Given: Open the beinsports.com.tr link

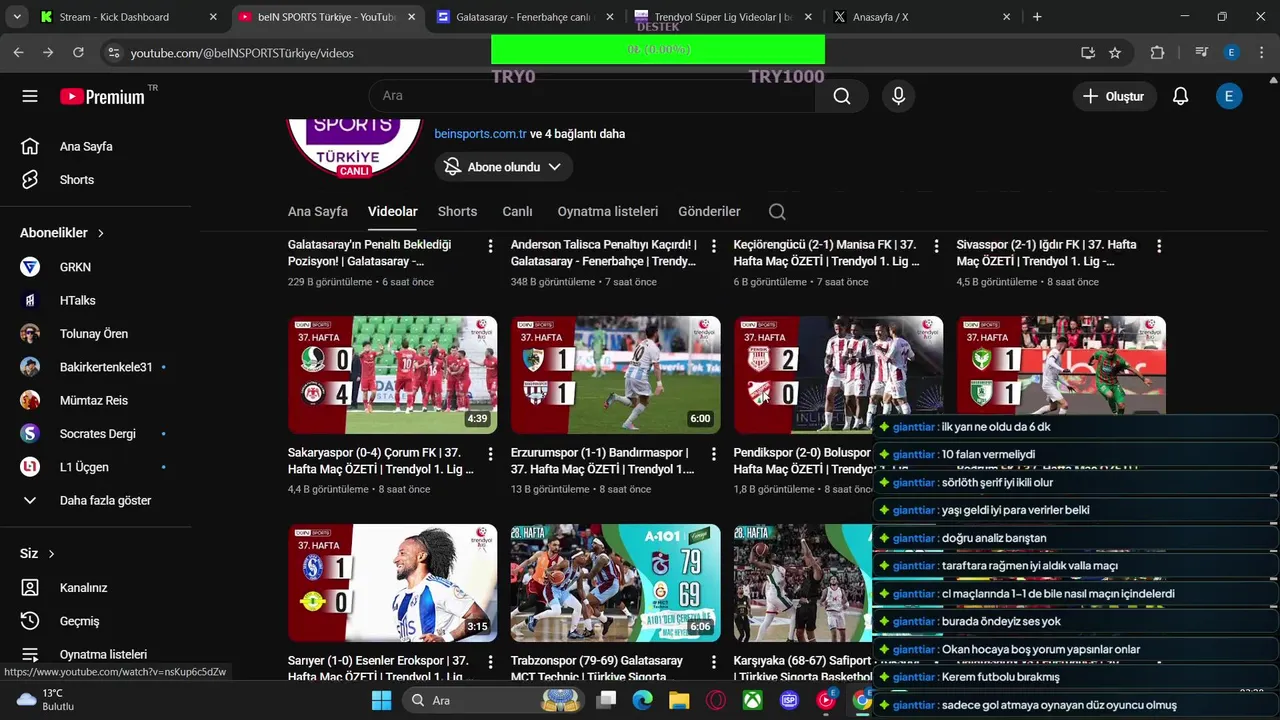Looking at the screenshot, I should pyautogui.click(x=480, y=134).
